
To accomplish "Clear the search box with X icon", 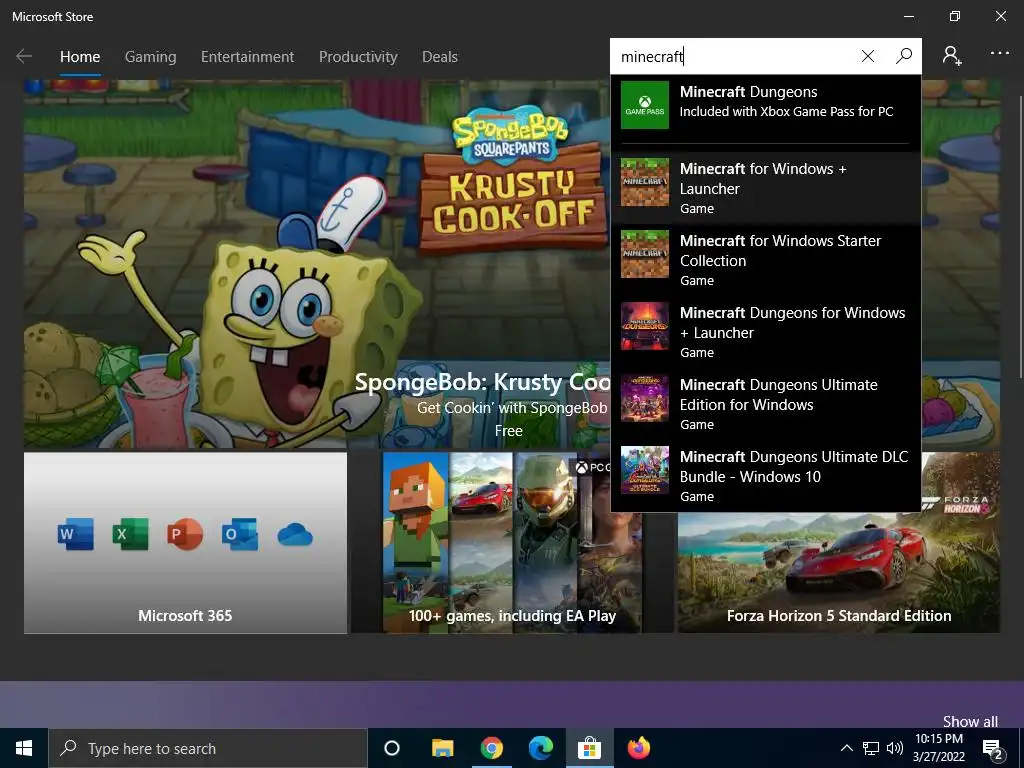I will click(867, 56).
